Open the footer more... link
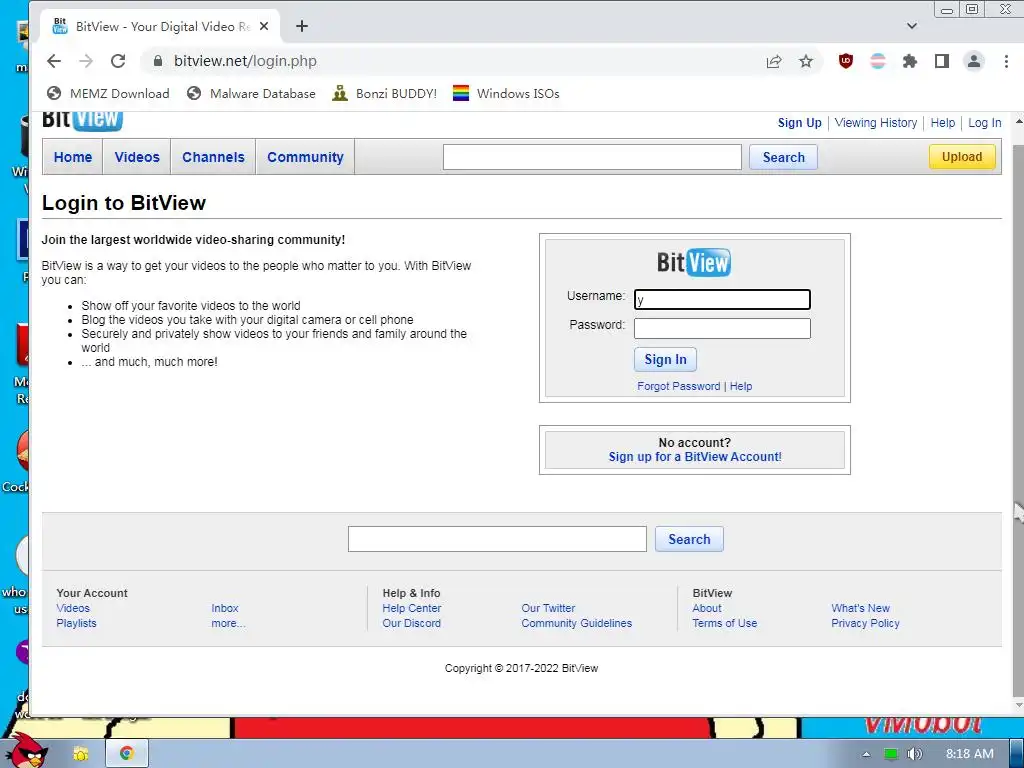Screen dimensions: 1024x768 coord(228,623)
